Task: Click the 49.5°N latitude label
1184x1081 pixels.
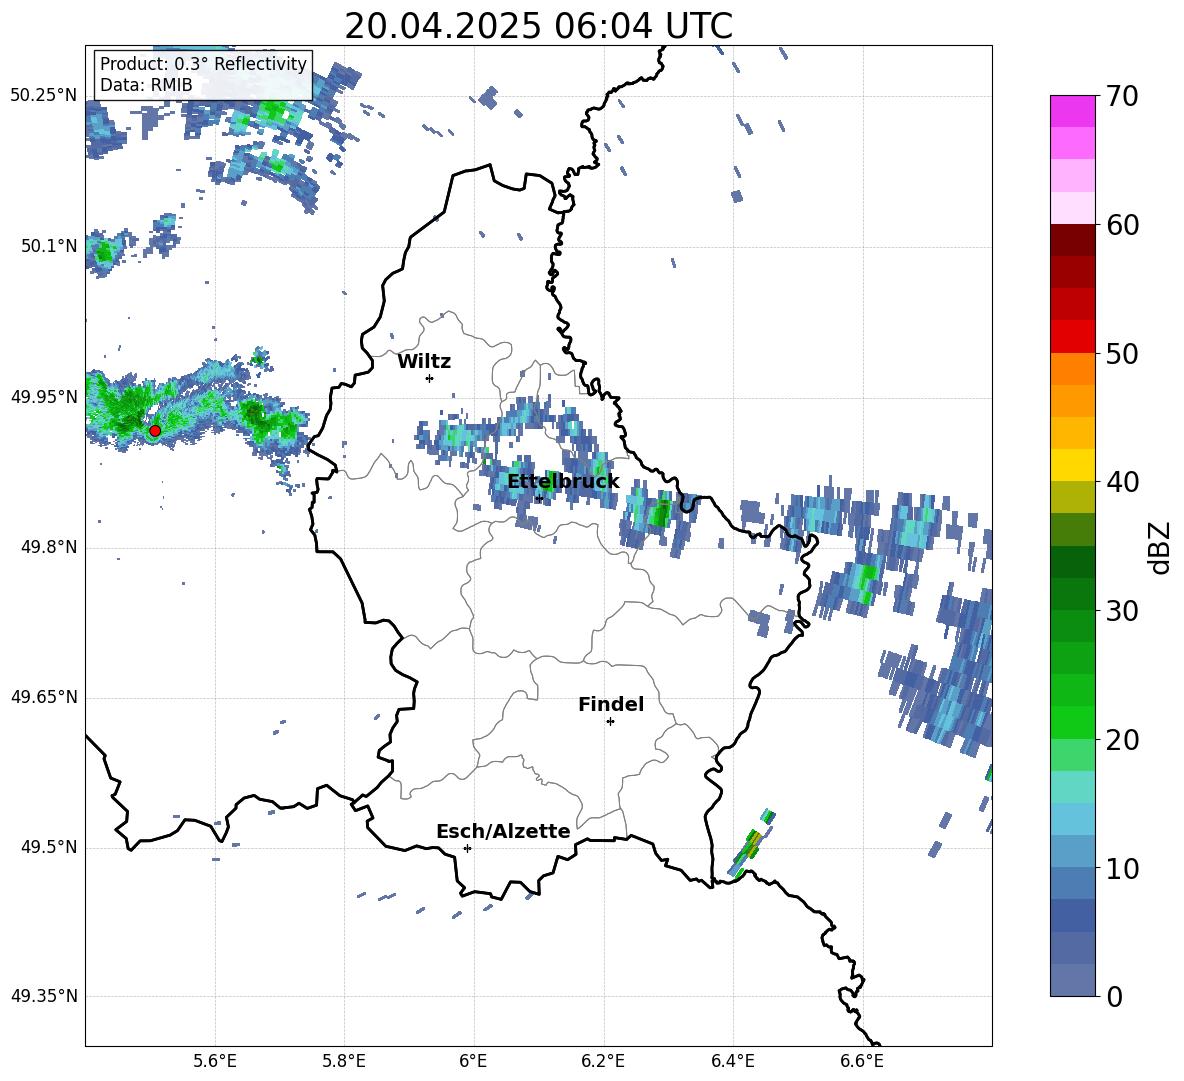Action: (x=48, y=847)
